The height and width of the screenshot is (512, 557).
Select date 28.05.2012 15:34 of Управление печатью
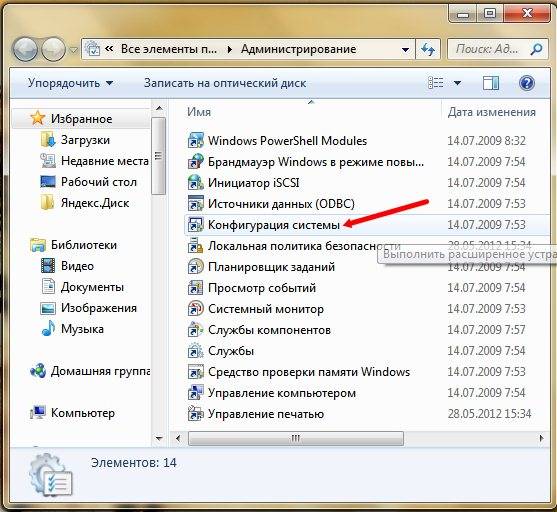489,414
